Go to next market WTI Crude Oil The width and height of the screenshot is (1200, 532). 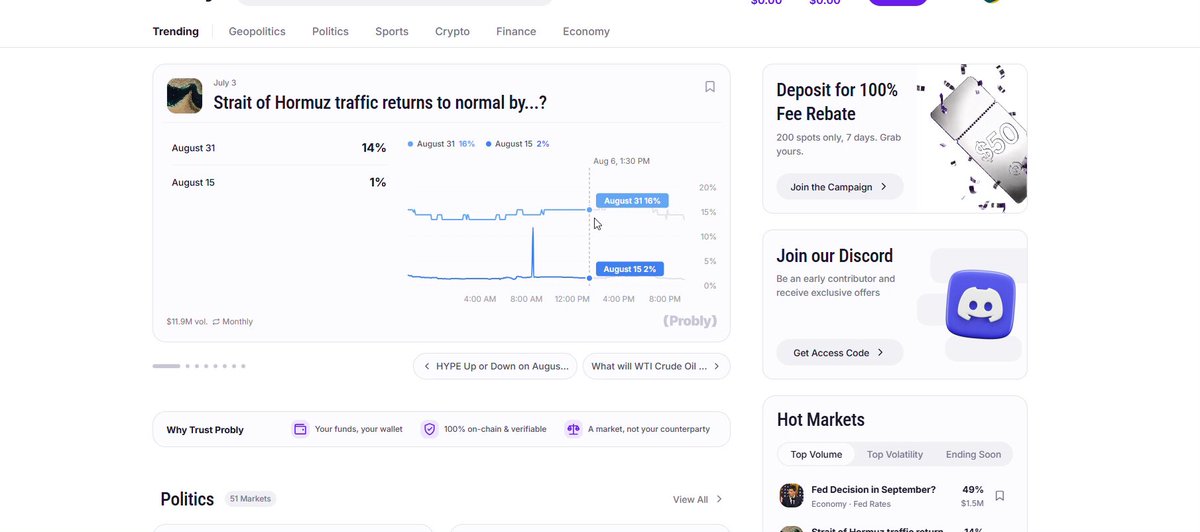coord(656,366)
